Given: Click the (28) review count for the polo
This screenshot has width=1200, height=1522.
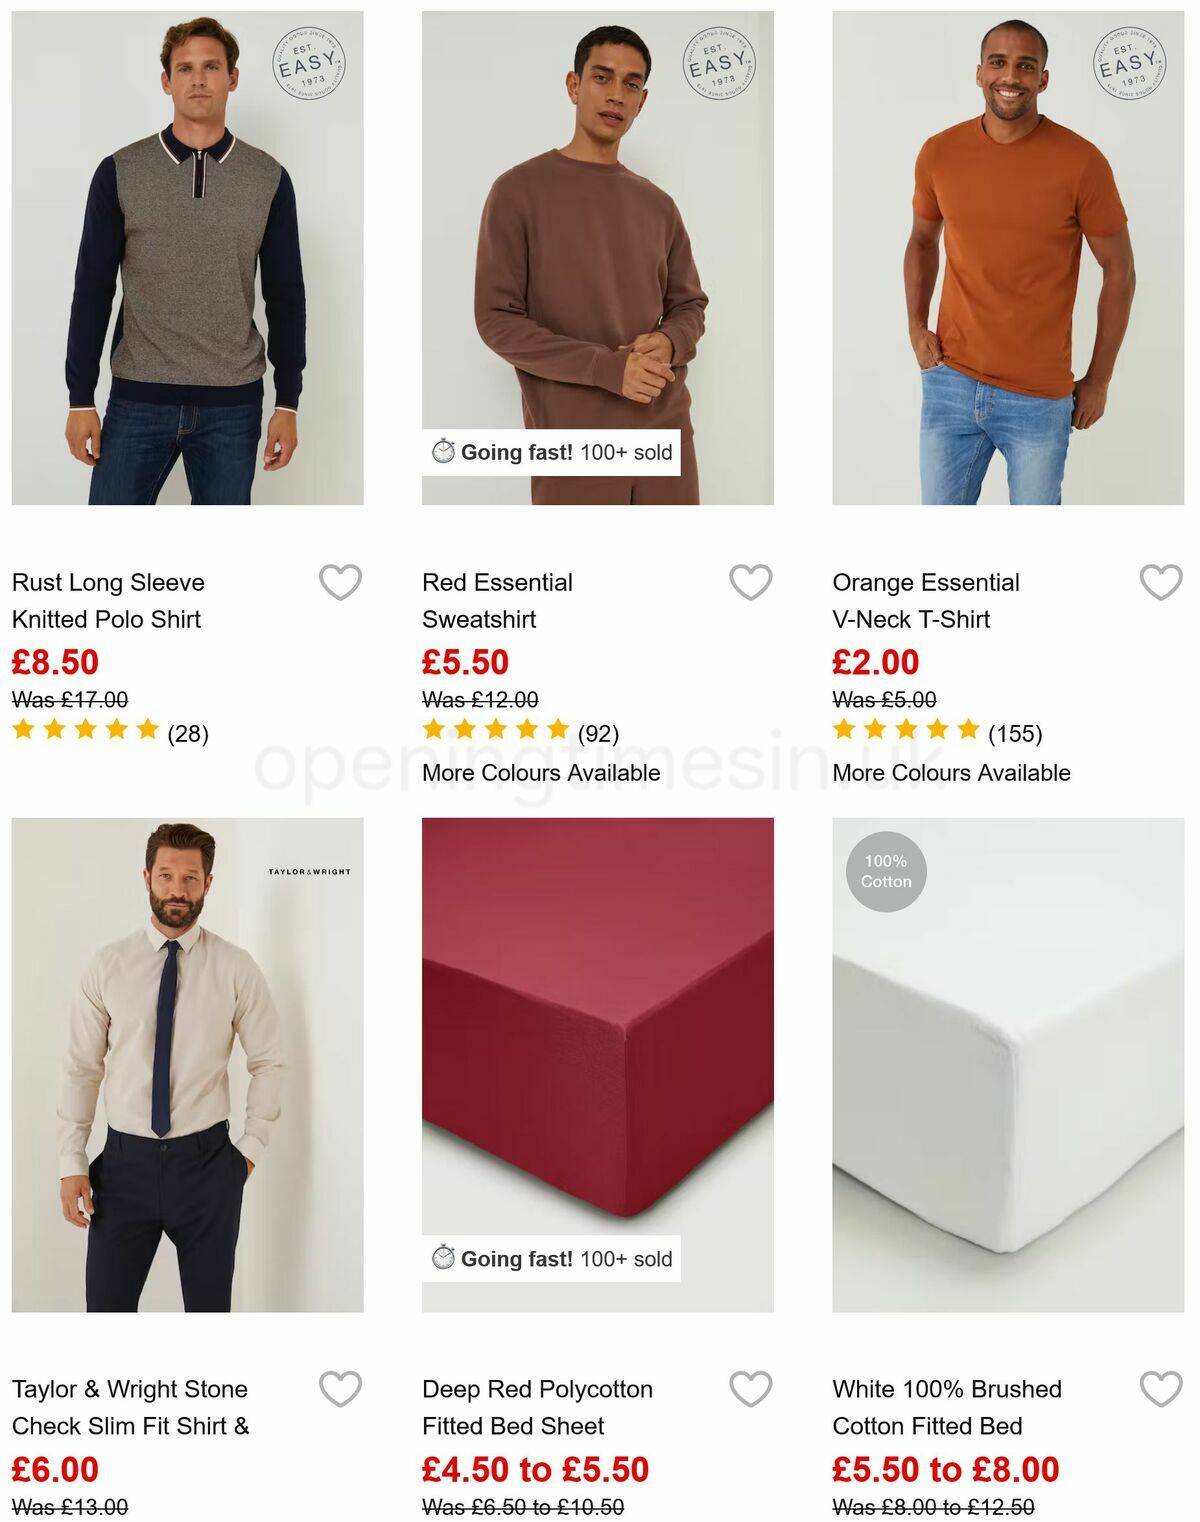Looking at the screenshot, I should 190,732.
